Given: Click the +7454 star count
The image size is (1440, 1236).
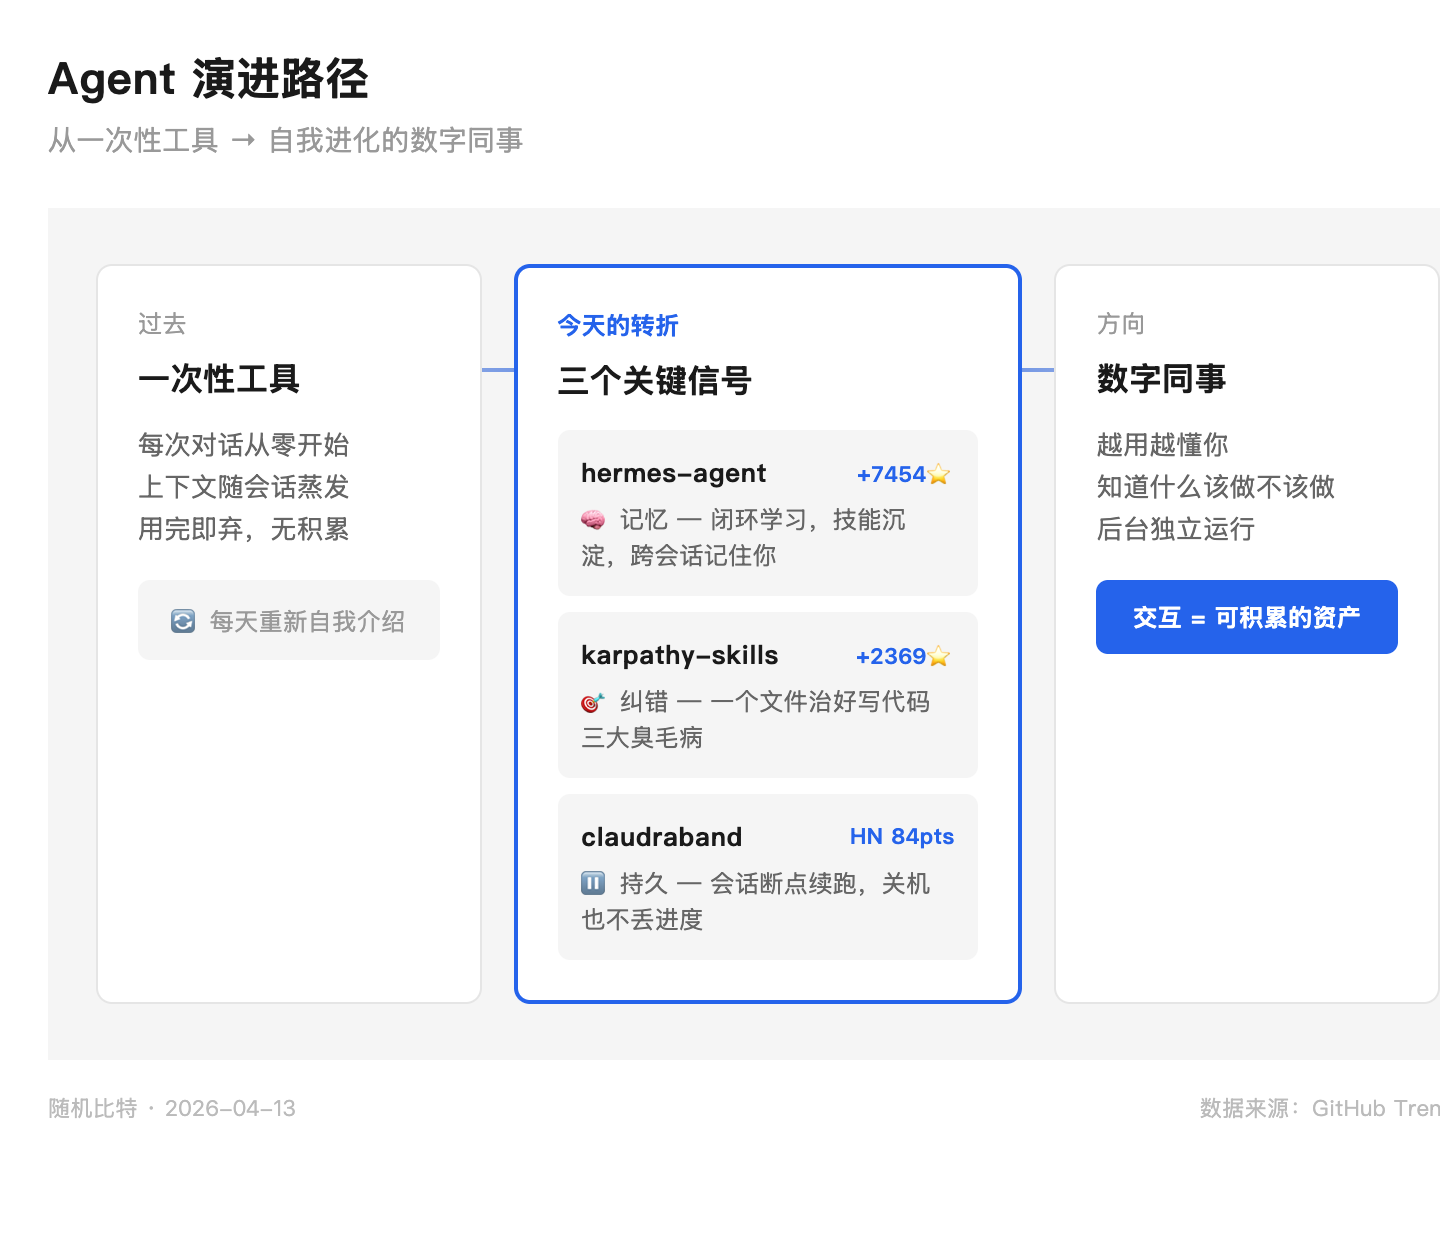Looking at the screenshot, I should coord(891,475).
